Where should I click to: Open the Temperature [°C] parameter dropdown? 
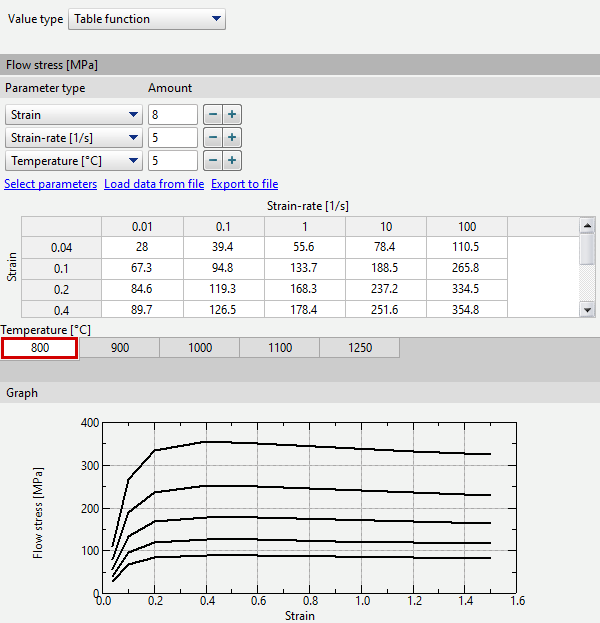73,161
